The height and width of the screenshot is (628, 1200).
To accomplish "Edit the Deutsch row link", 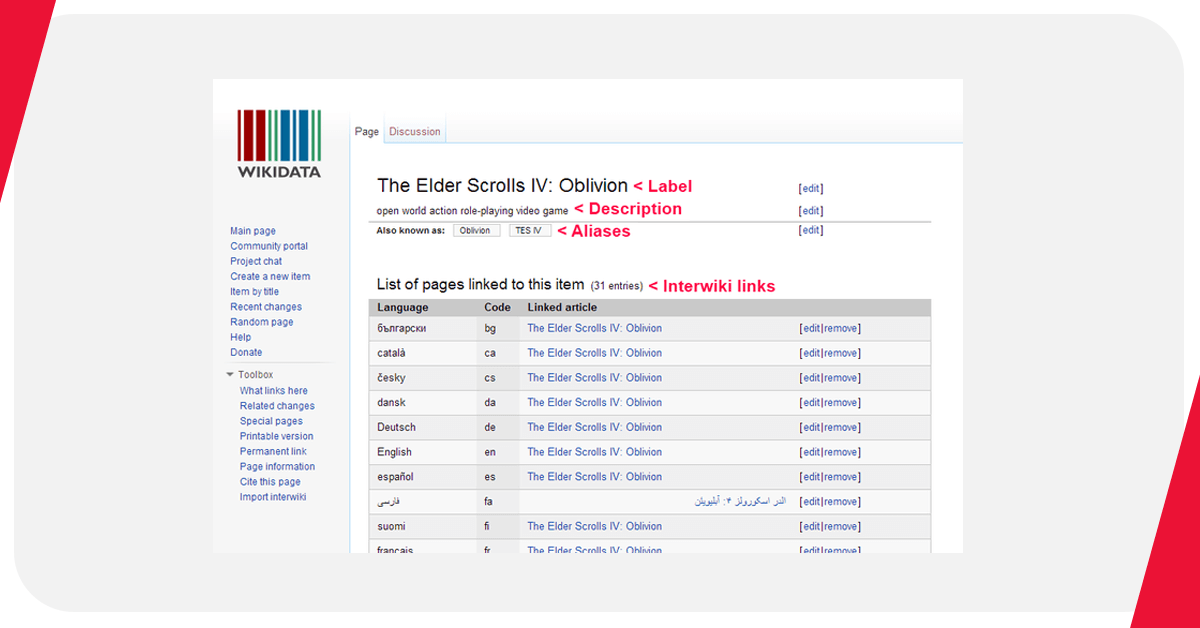I will 811,427.
